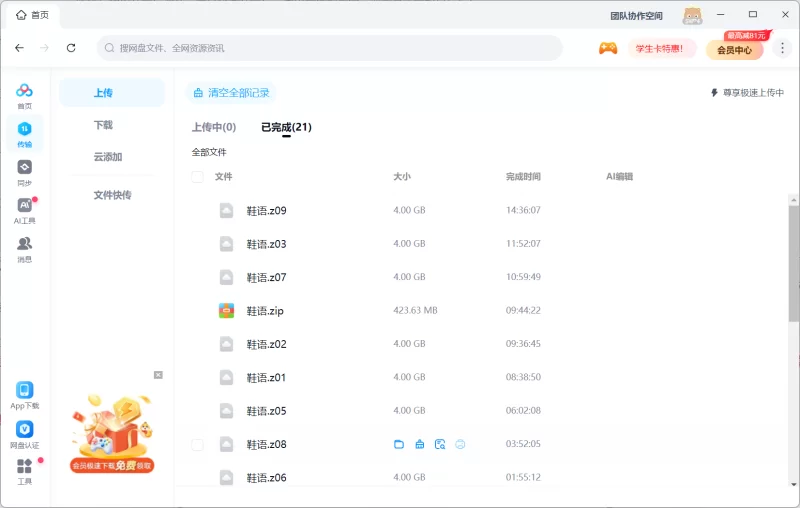Viewport: 800px width, 508px height.
Task: Open the 同步 sync sidebar icon
Action: 24,172
